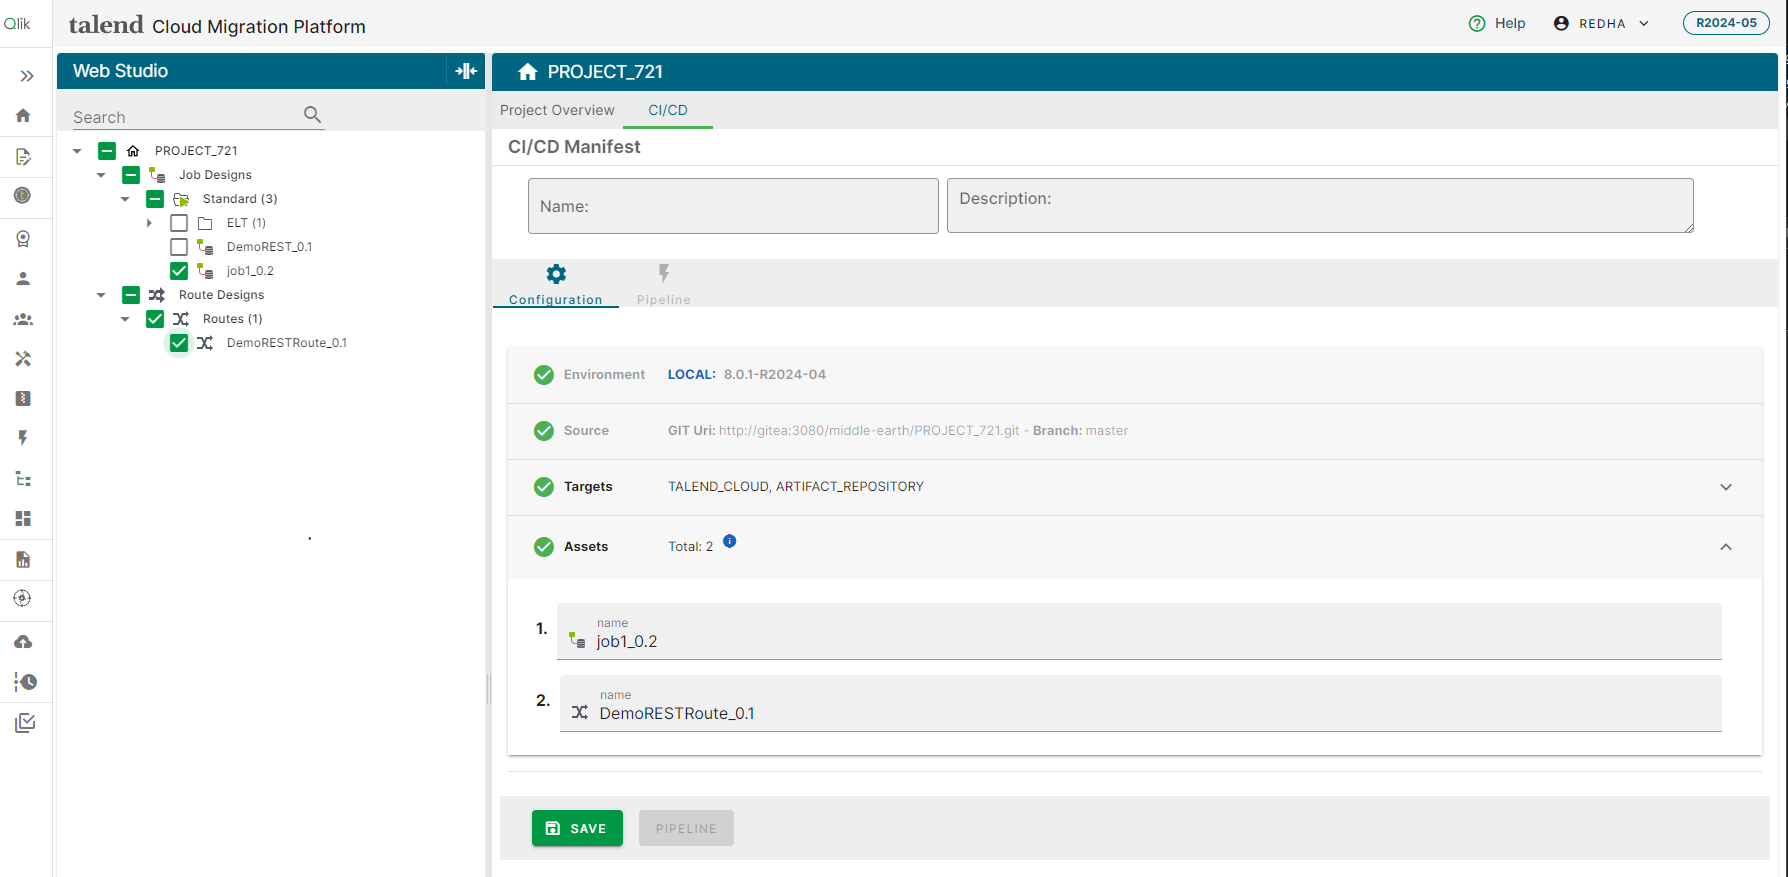This screenshot has width=1788, height=877.
Task: Open the history clock icon in sidebar
Action: click(25, 681)
